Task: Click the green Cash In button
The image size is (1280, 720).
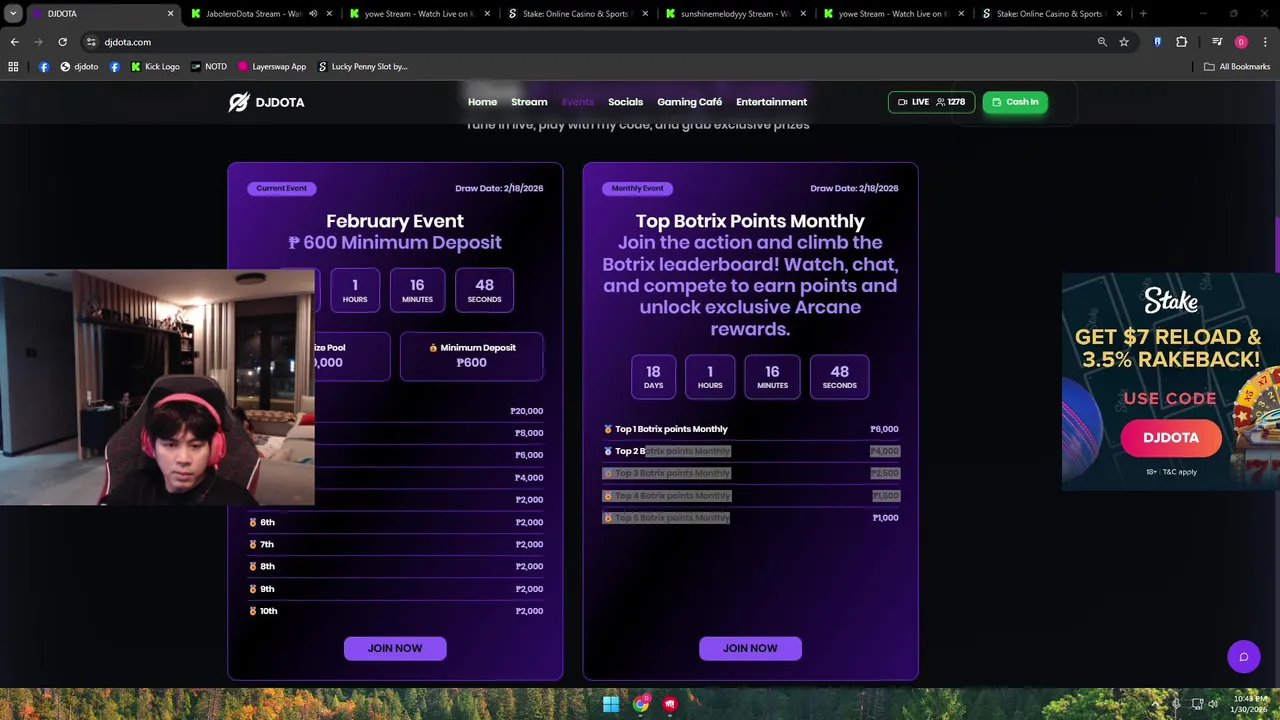Action: coord(1015,102)
